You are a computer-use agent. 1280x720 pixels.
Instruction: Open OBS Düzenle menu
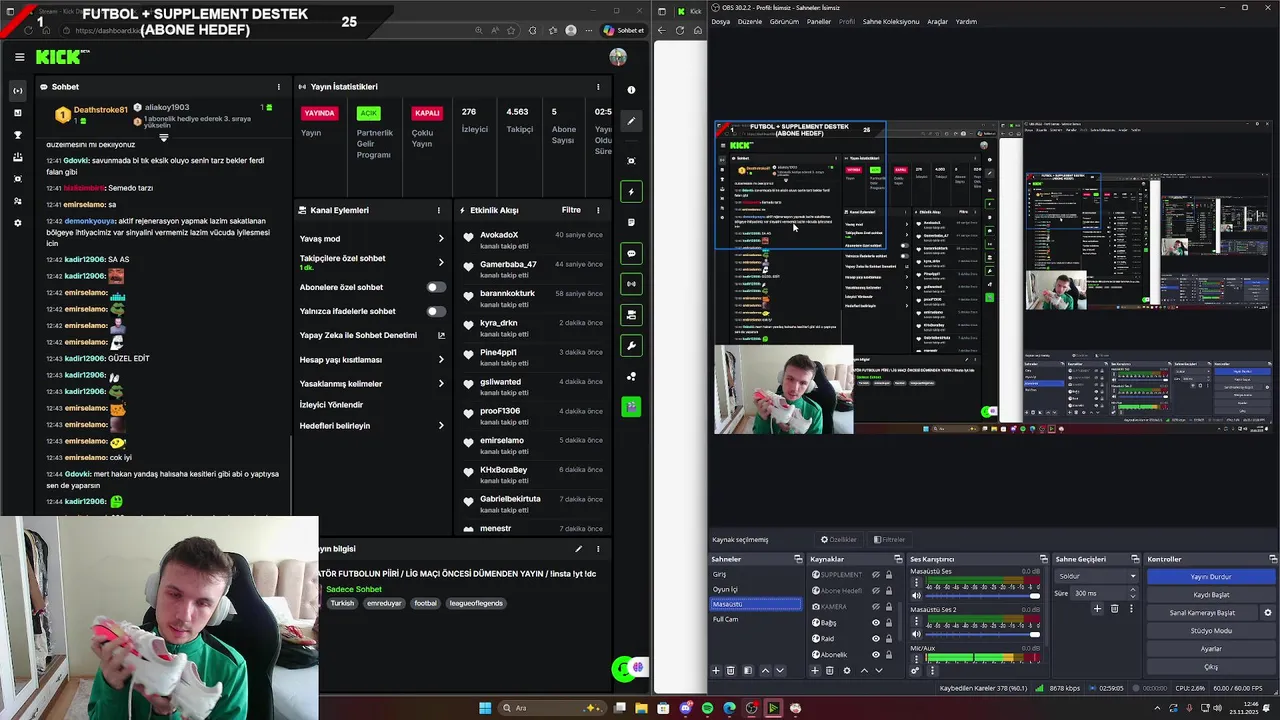(749, 21)
